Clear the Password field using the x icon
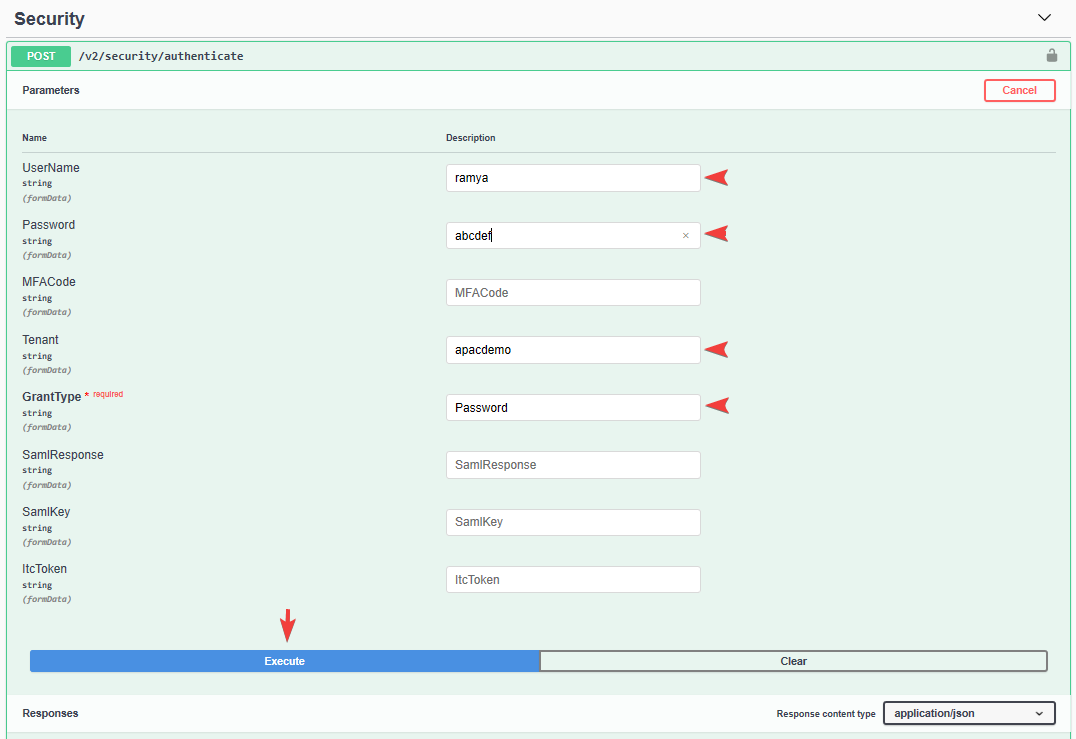1076x739 pixels. tap(686, 235)
